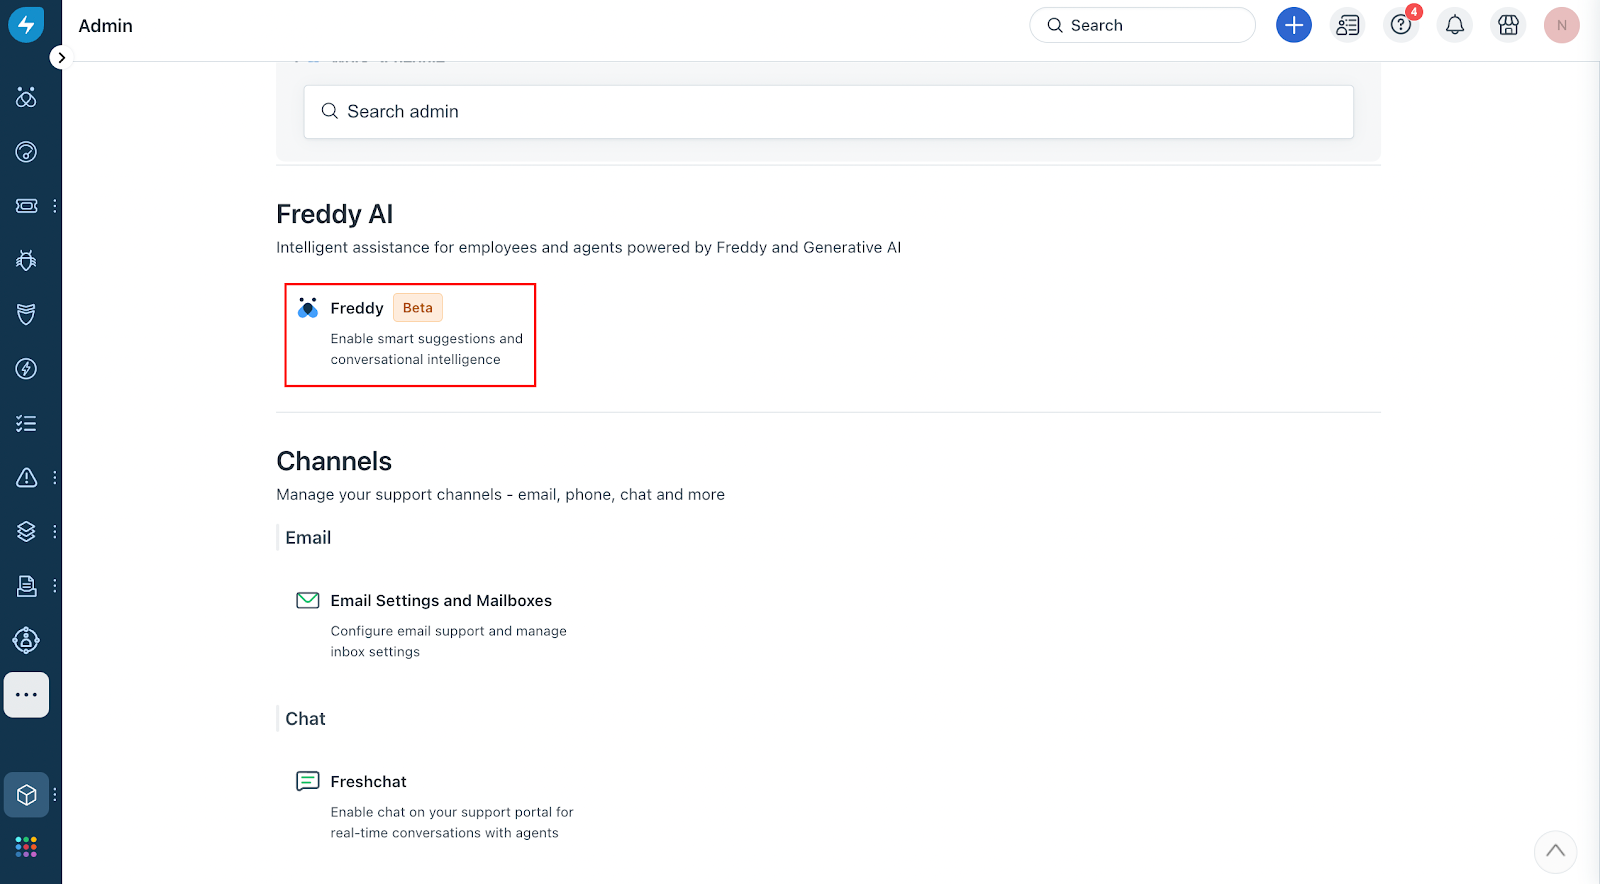Expand the sidebar with the arrow toggle
Image resolution: width=1600 pixels, height=884 pixels.
(61, 58)
